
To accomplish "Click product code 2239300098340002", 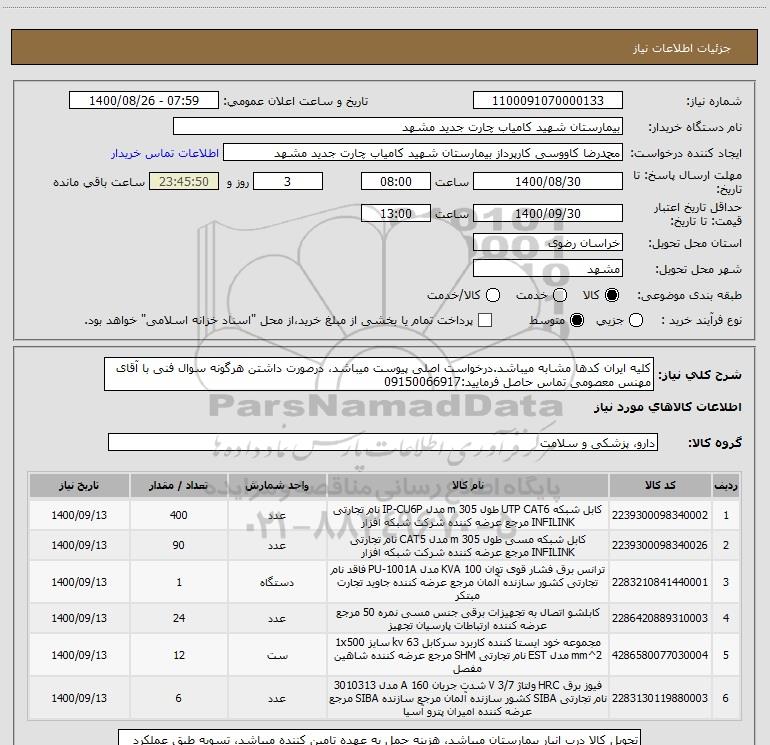I will (x=660, y=515).
